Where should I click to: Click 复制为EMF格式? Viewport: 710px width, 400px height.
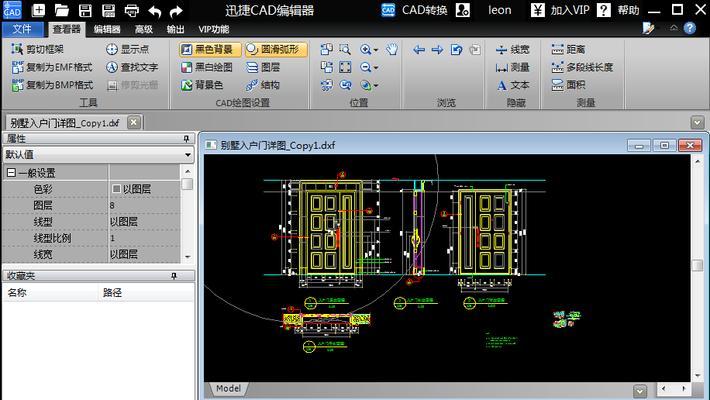tap(52, 67)
